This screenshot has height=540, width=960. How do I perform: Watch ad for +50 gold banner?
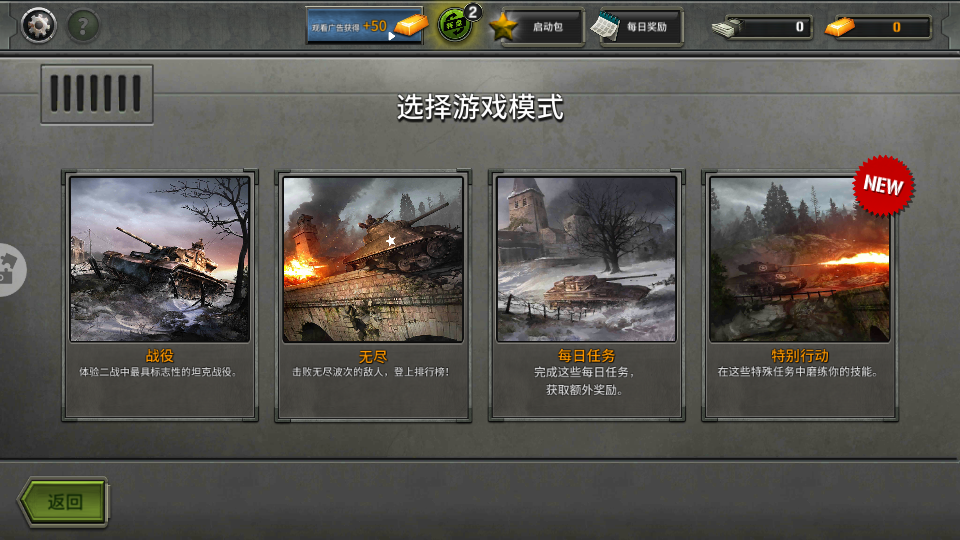point(365,26)
